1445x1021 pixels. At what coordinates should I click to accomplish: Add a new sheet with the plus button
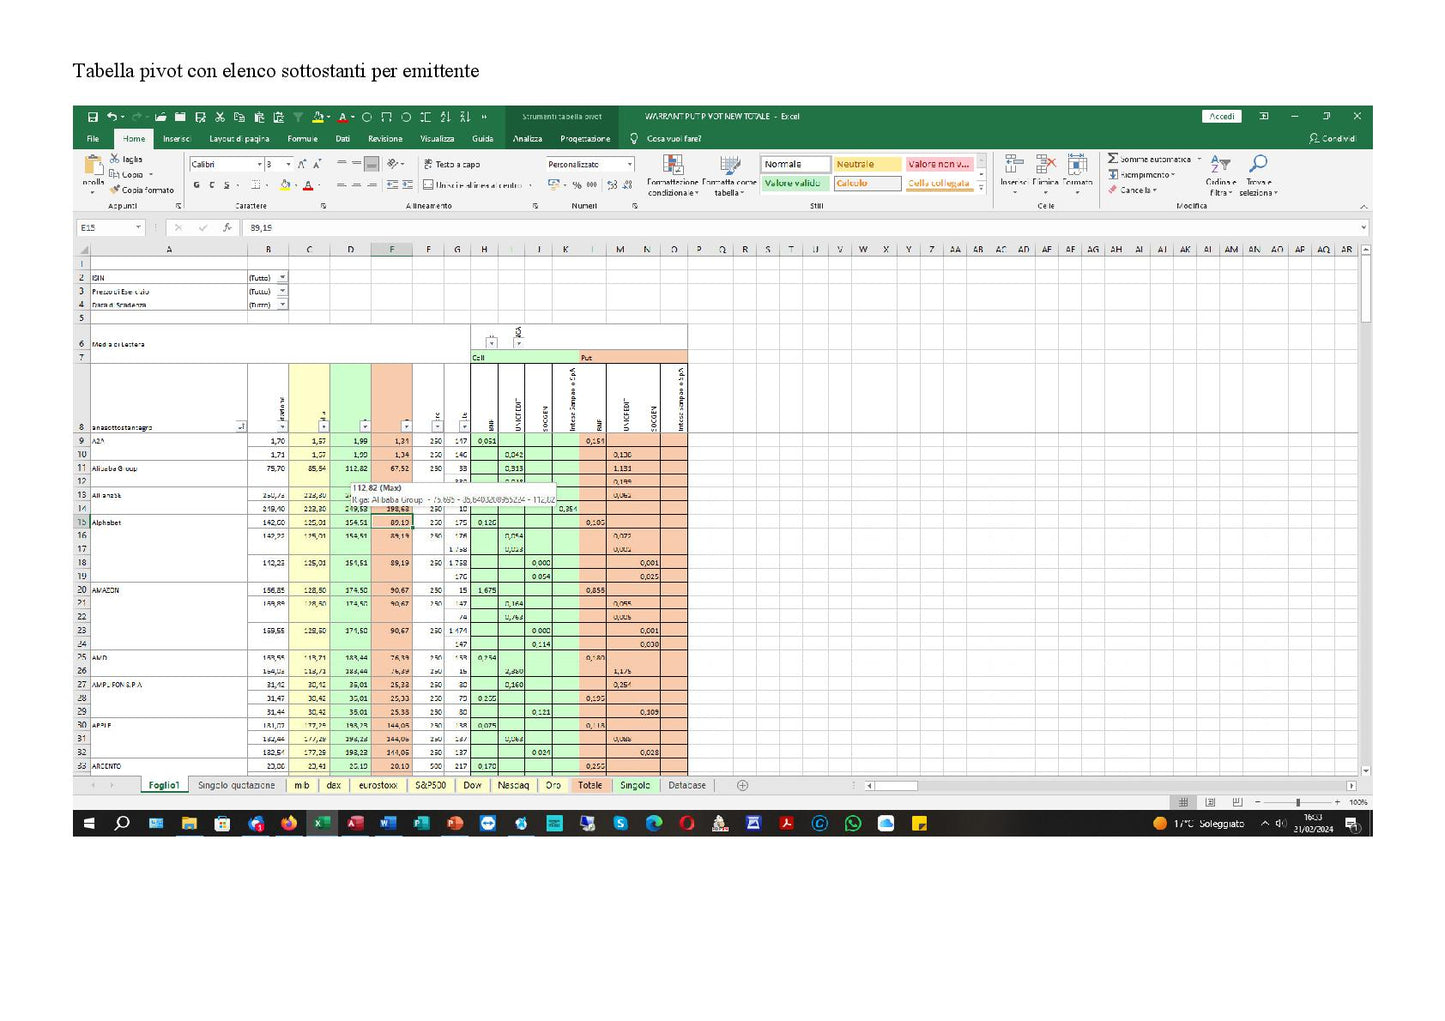[x=742, y=786]
